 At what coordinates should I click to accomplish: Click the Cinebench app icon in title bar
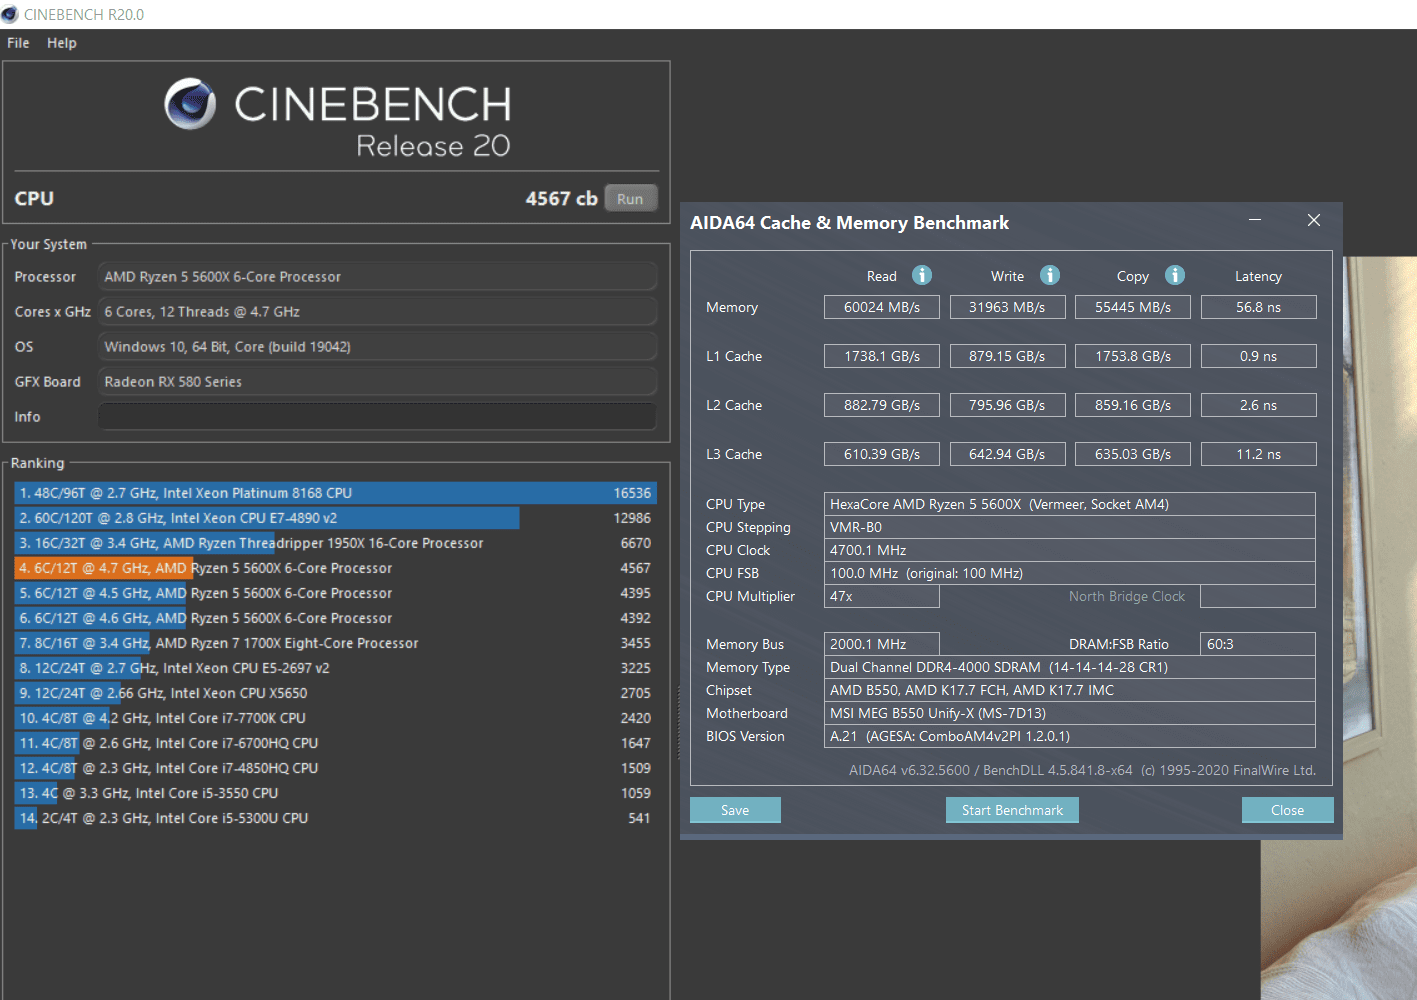(x=10, y=14)
